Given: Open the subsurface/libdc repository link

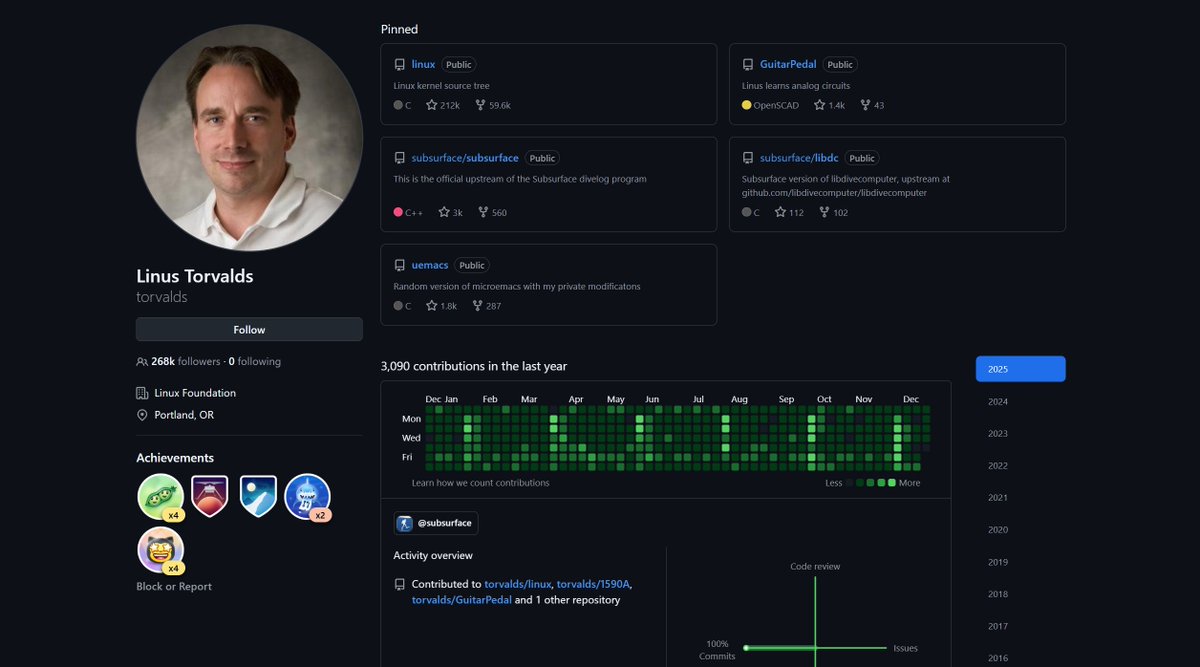Looking at the screenshot, I should [799, 158].
